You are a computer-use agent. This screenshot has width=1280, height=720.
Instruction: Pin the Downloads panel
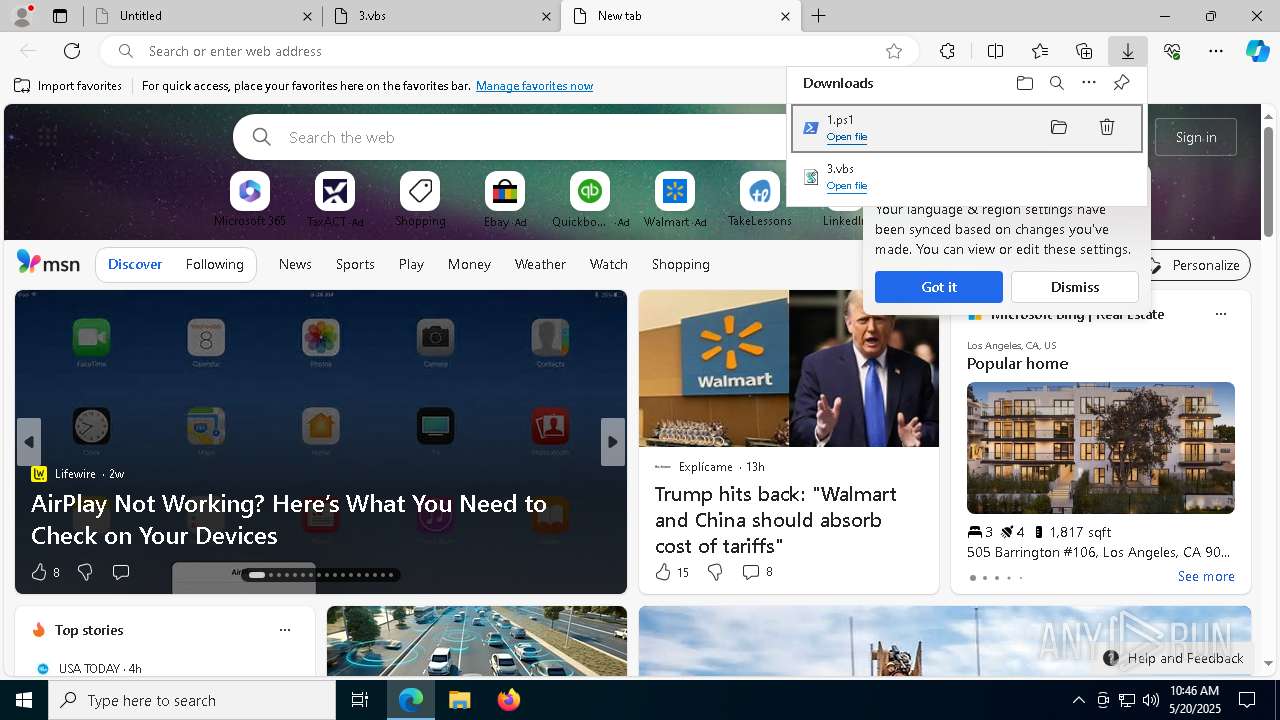1121,83
